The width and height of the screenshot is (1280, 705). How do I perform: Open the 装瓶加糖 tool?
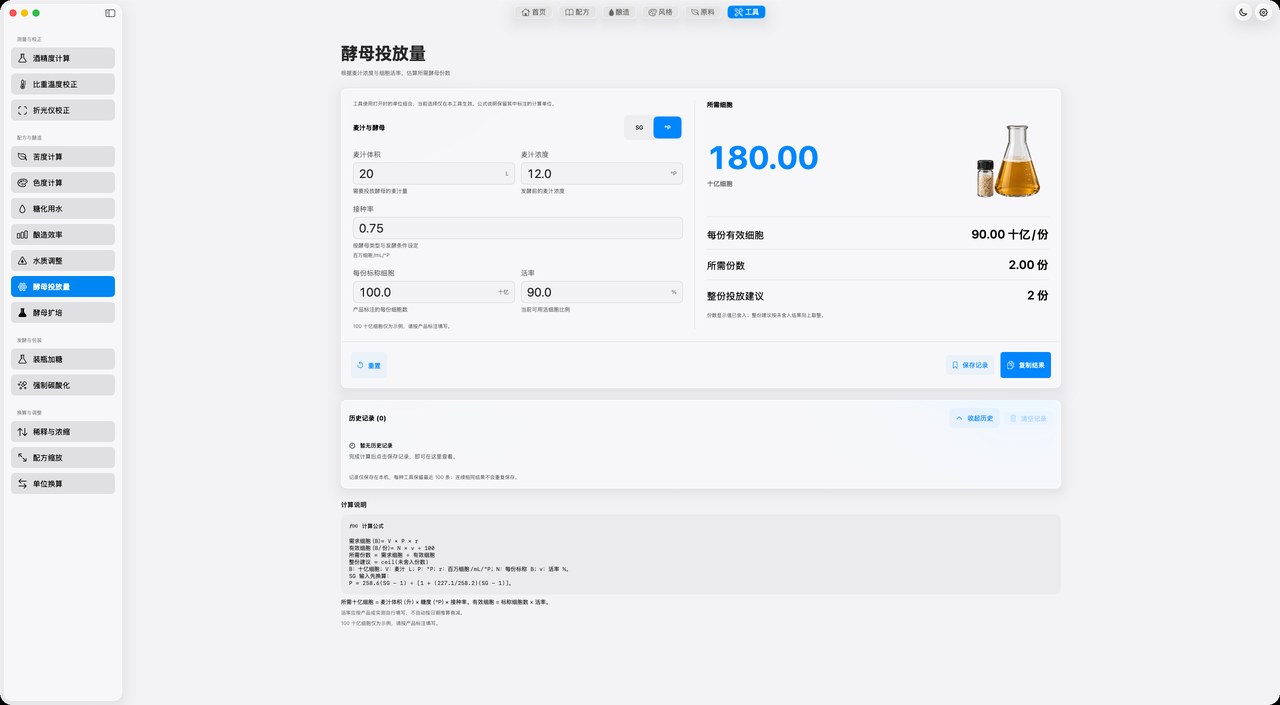tap(63, 359)
